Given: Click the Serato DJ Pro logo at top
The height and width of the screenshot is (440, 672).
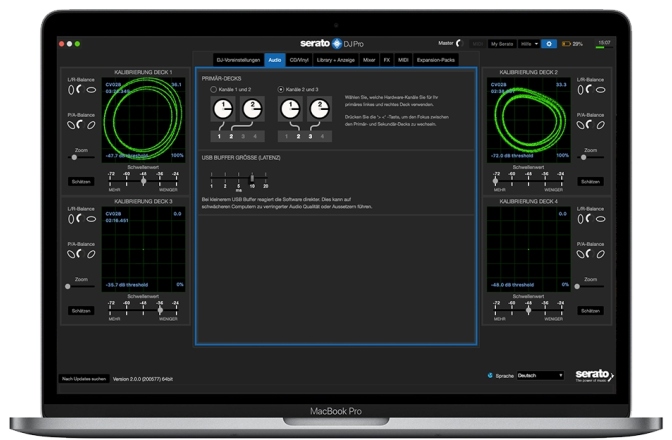Looking at the screenshot, I should click(x=332, y=43).
